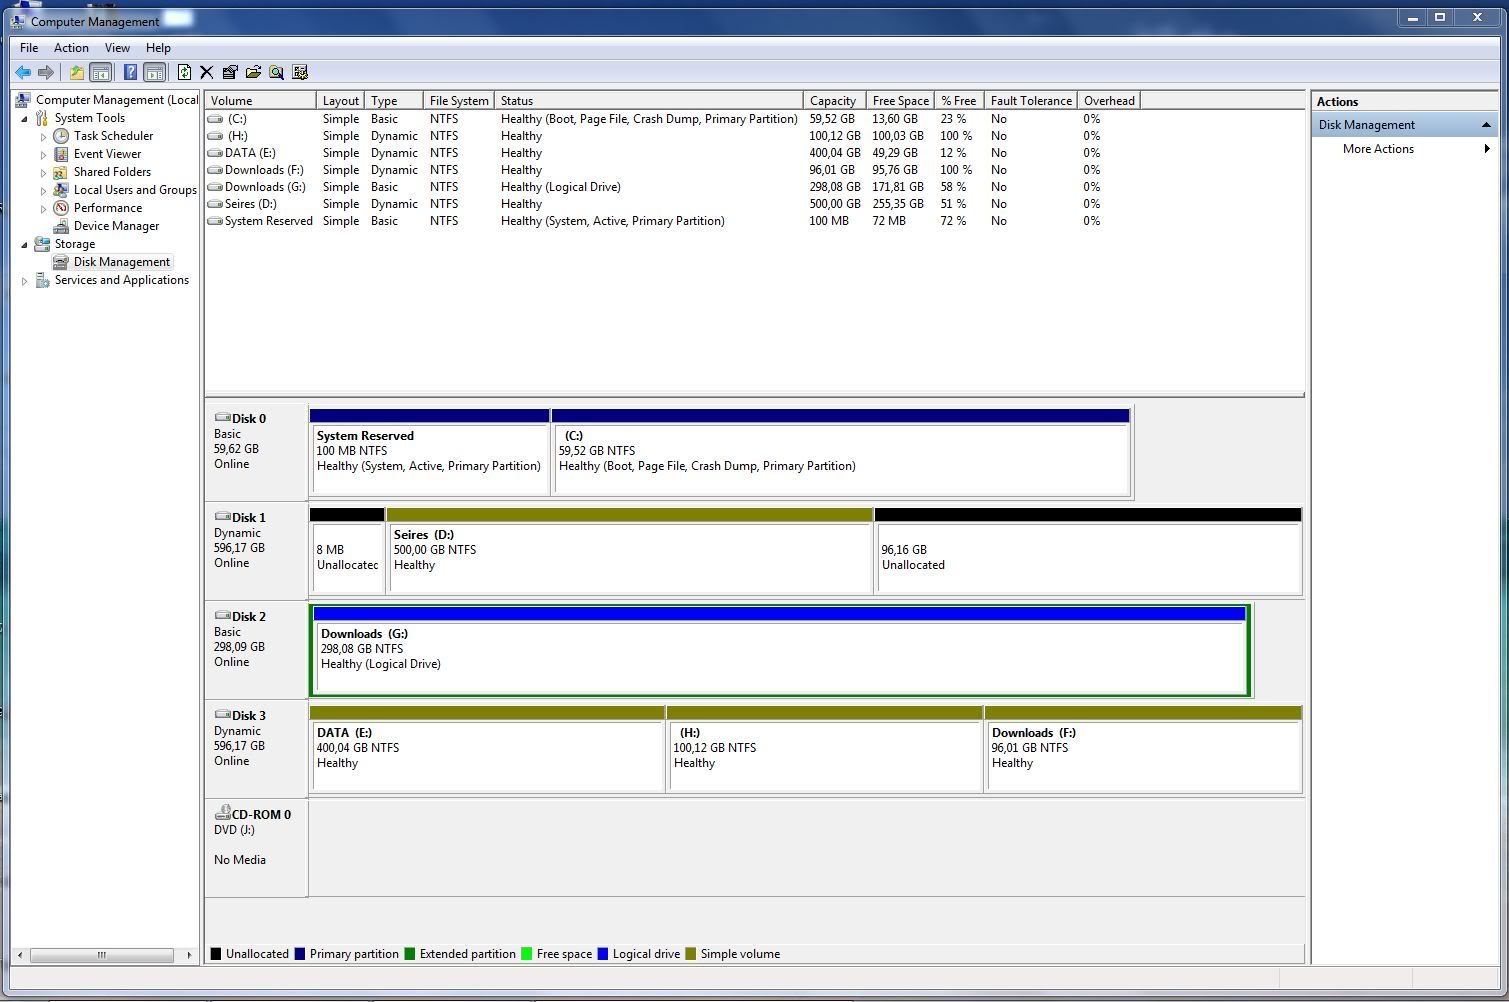
Task: Select the 96,16 GB Unallocated block
Action: tap(1088, 550)
